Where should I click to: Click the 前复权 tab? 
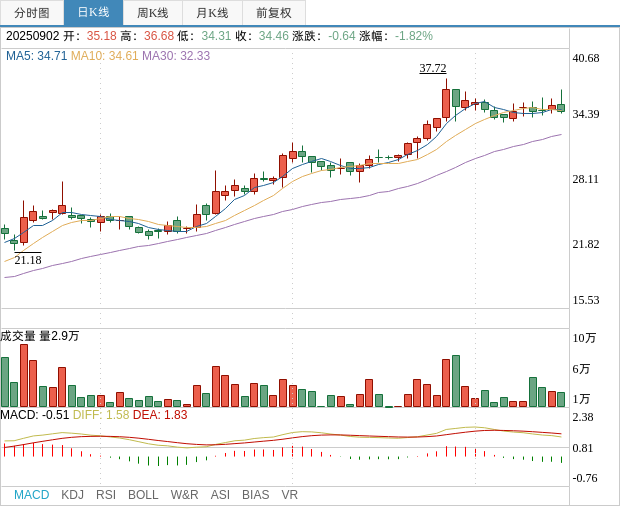coord(274,13)
